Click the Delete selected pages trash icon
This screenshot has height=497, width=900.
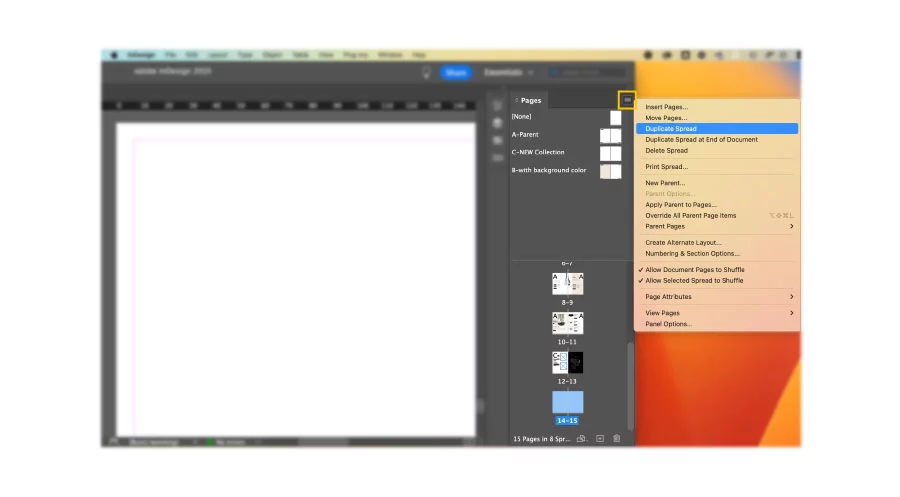coord(616,438)
